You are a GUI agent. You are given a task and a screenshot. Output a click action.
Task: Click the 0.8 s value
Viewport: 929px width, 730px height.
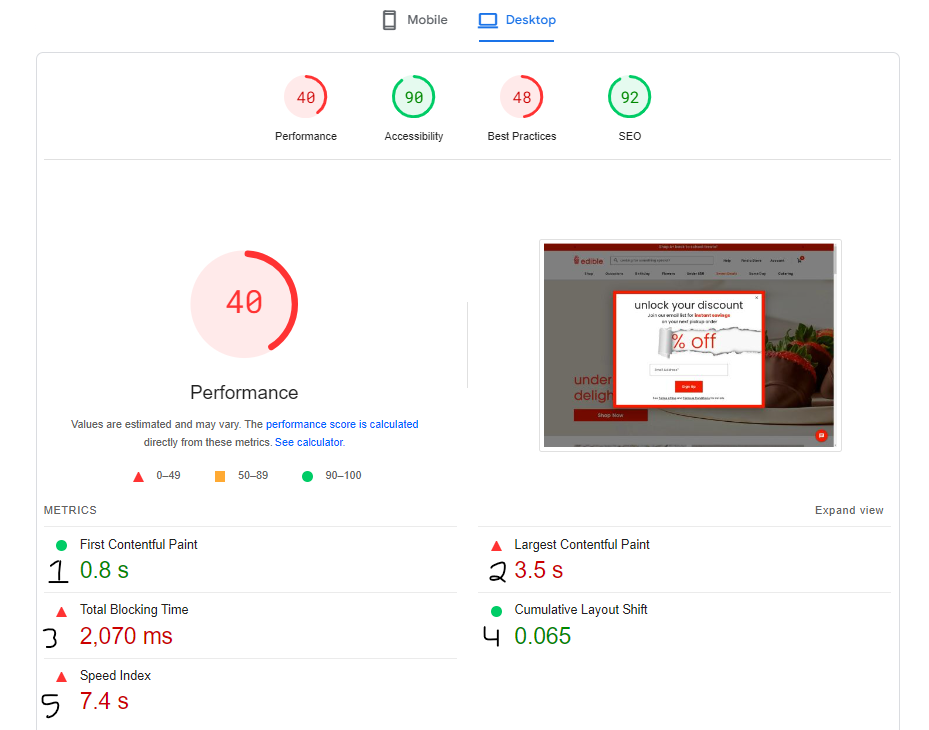pos(104,570)
